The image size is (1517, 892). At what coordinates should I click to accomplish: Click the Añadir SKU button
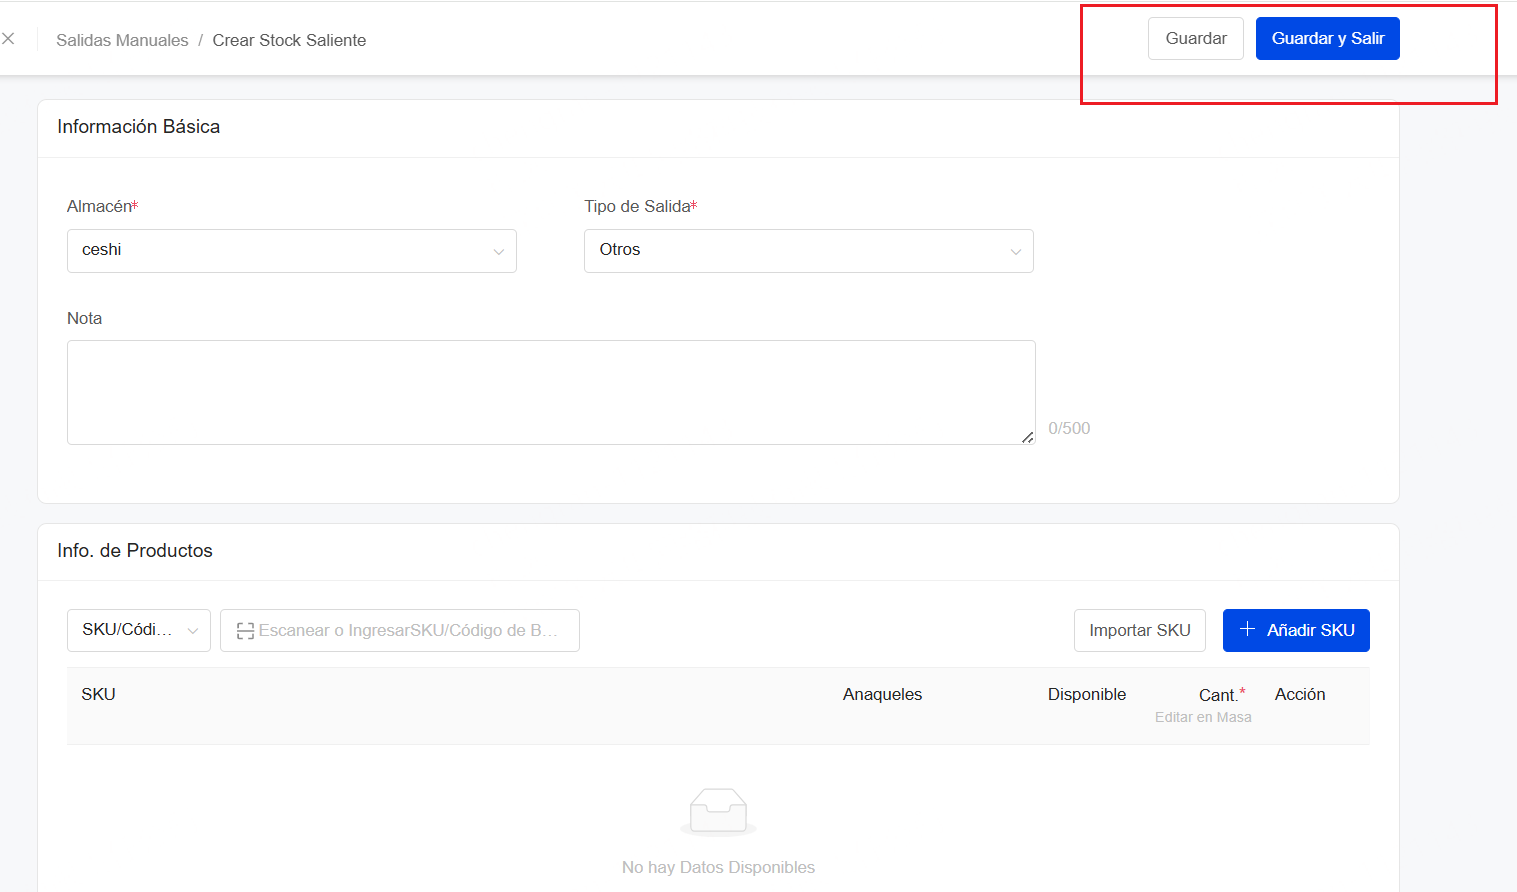click(1296, 630)
